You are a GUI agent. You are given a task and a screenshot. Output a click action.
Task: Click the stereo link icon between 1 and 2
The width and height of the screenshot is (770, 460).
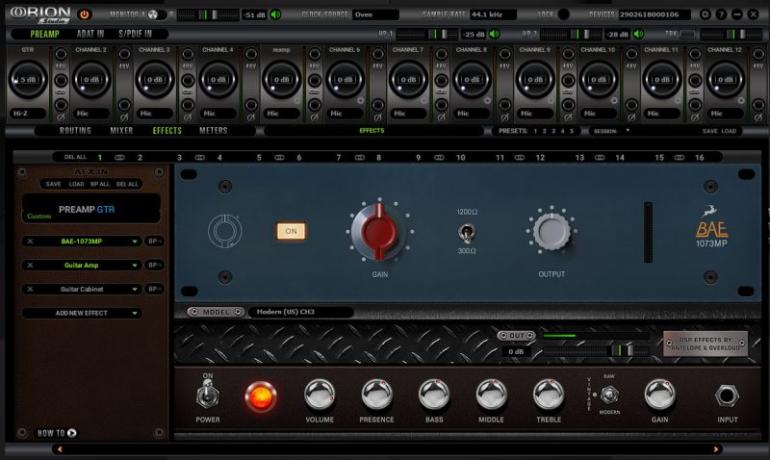tap(119, 158)
